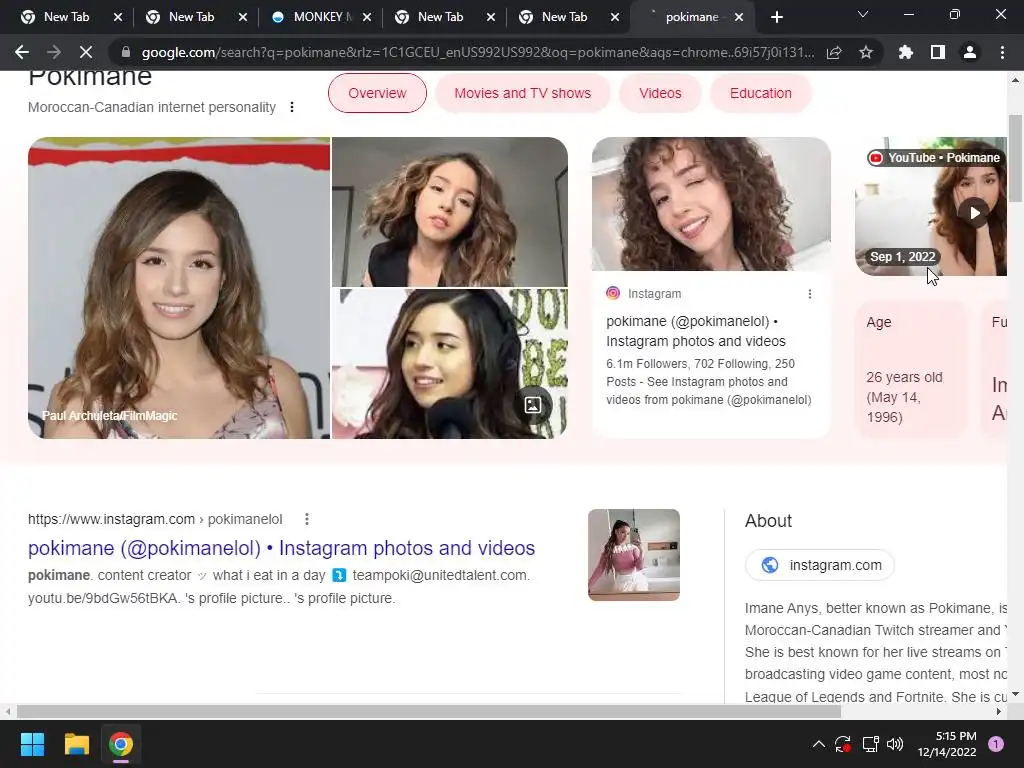
Task: Open the Instagram card three-dot menu
Action: click(810, 294)
